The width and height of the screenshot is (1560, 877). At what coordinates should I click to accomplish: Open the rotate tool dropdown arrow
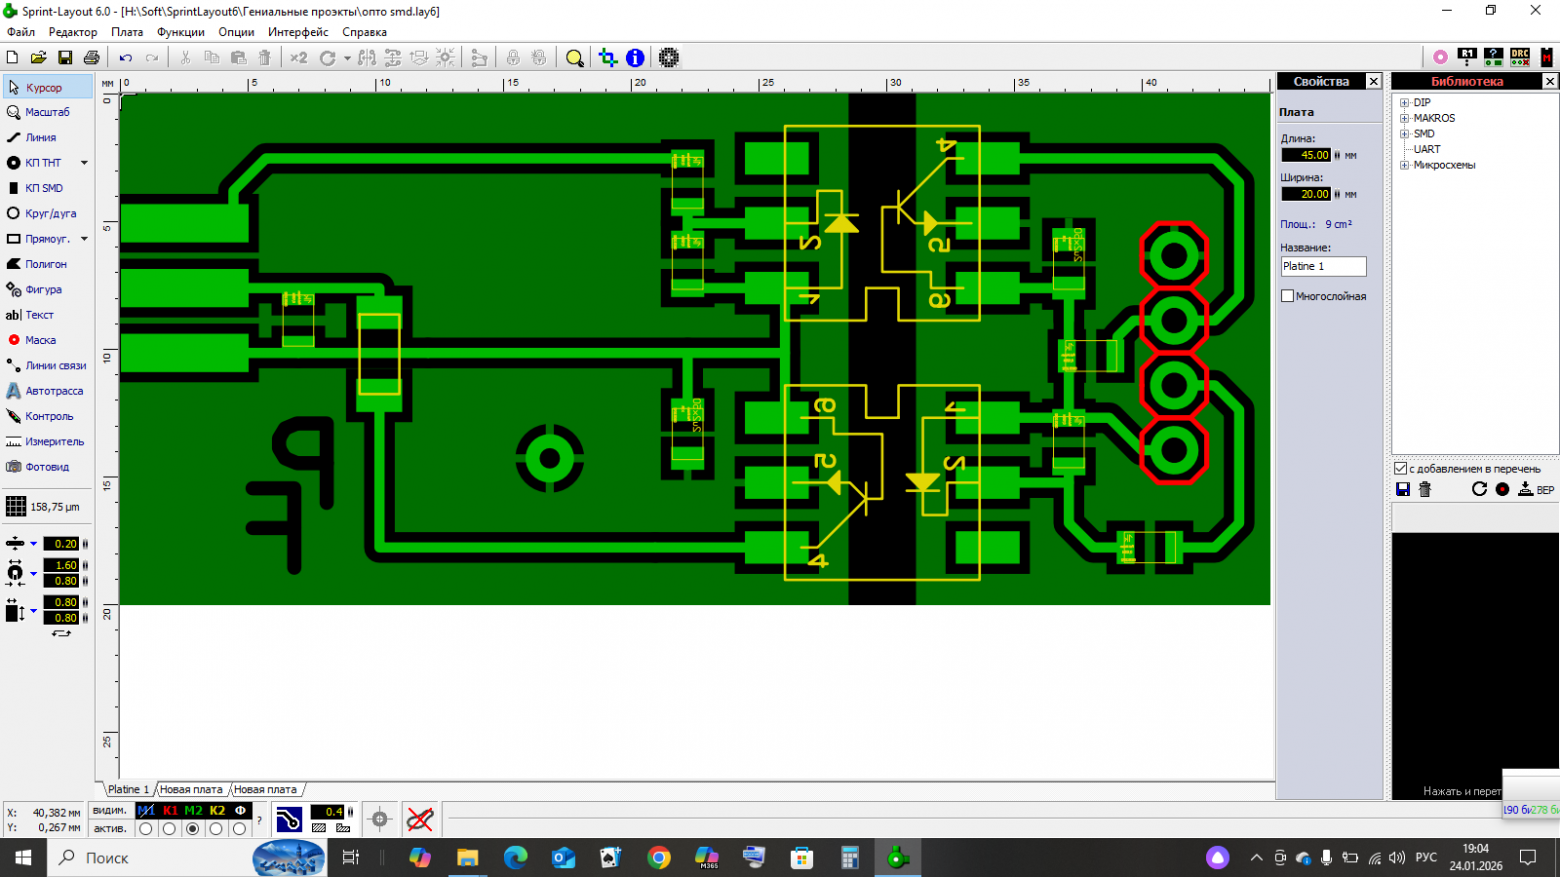347,58
